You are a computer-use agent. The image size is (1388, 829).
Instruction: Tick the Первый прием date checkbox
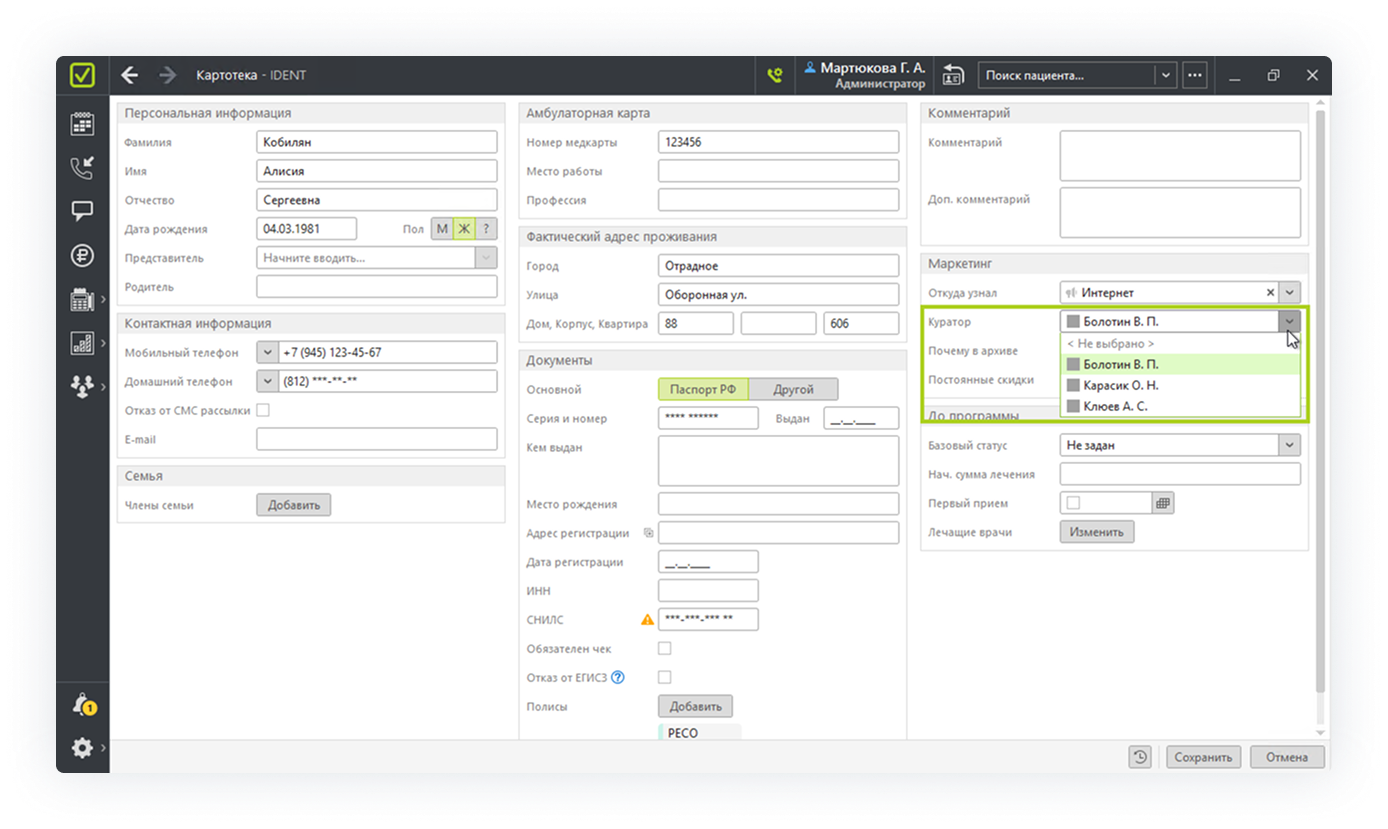tap(1074, 503)
